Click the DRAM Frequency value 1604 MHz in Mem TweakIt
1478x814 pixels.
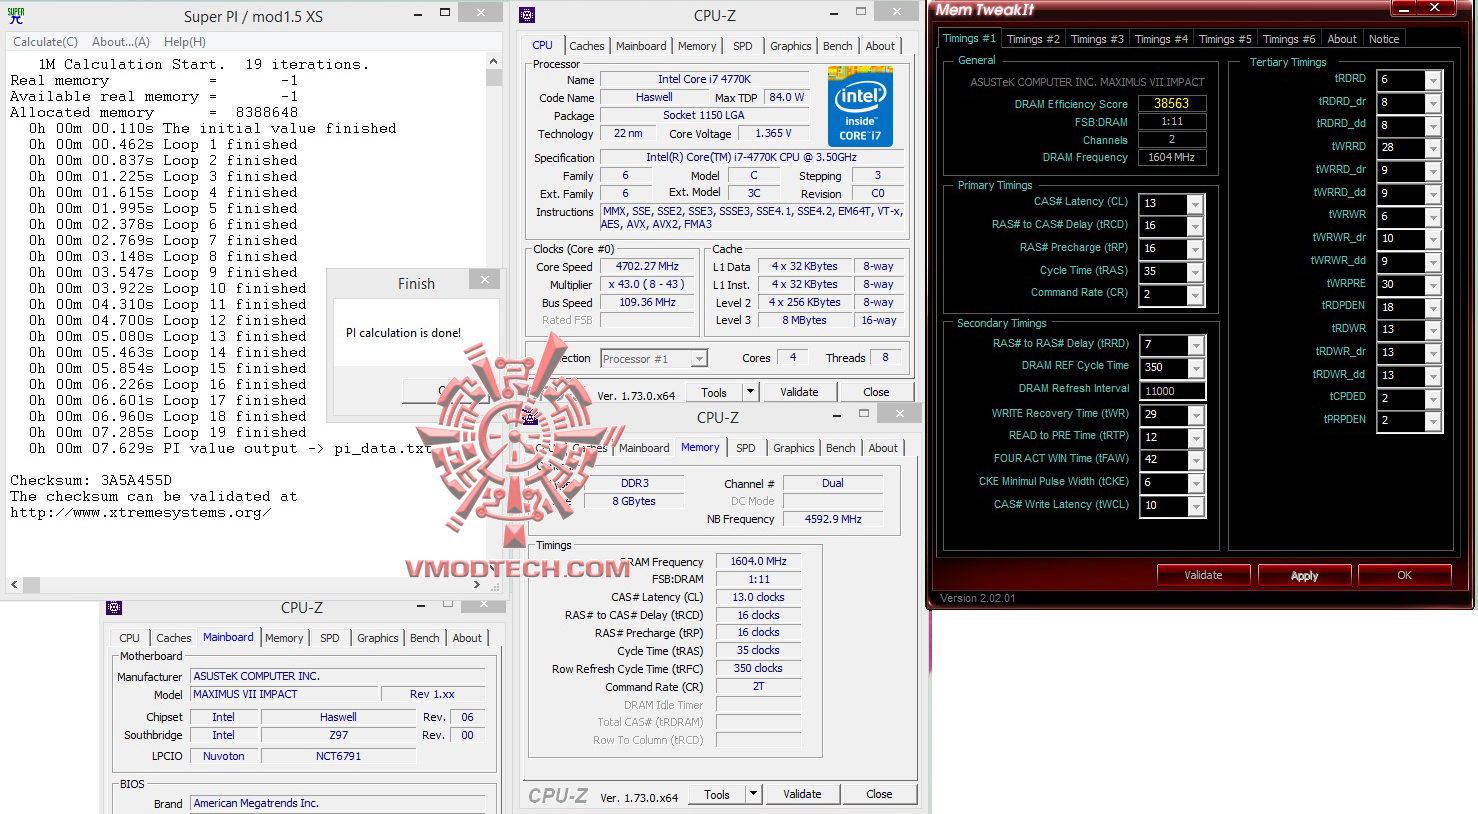point(1172,157)
